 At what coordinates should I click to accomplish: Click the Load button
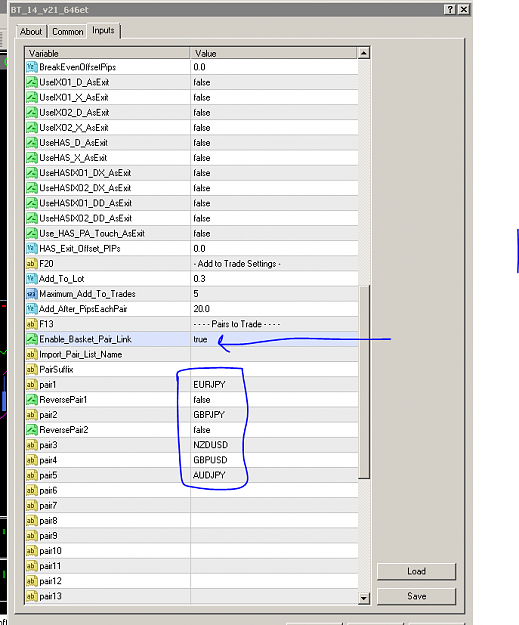(x=416, y=571)
